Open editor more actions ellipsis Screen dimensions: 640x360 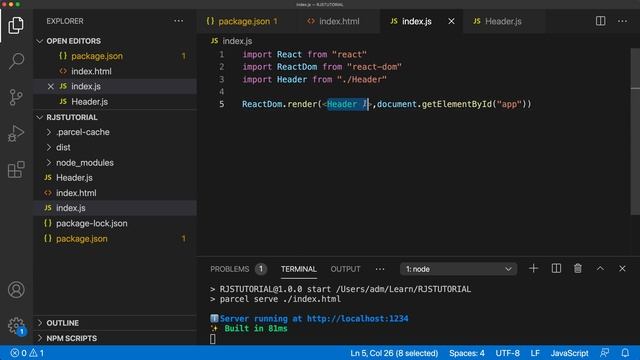point(622,21)
